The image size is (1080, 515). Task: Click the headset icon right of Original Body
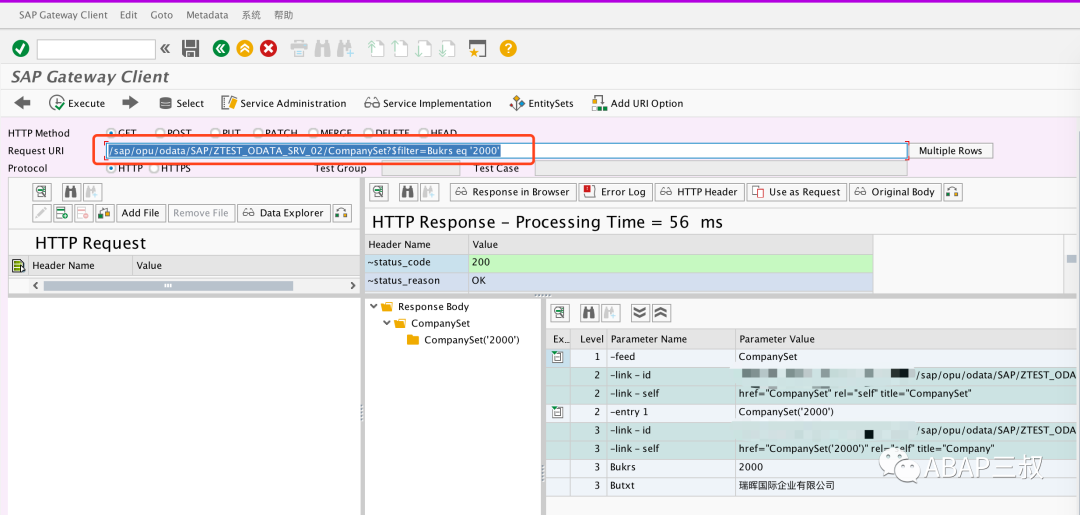(x=953, y=192)
